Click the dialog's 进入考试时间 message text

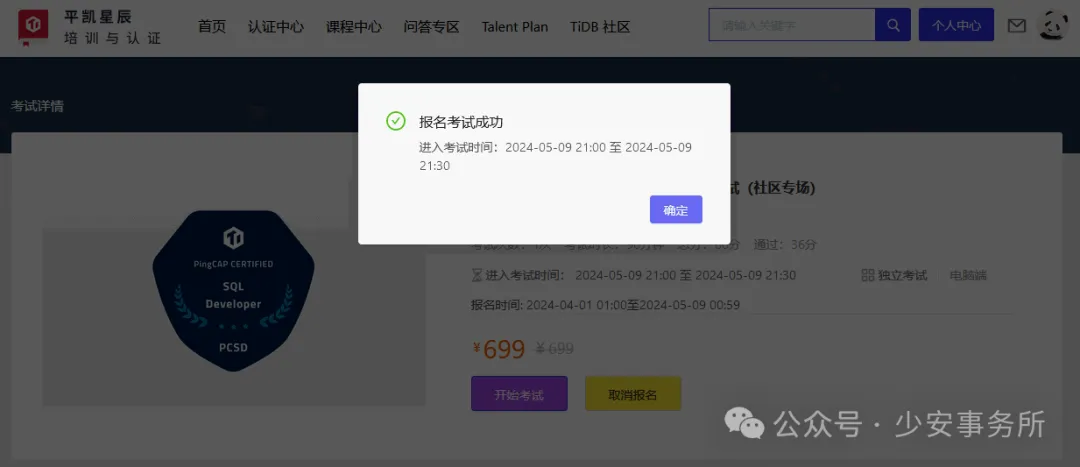click(555, 156)
